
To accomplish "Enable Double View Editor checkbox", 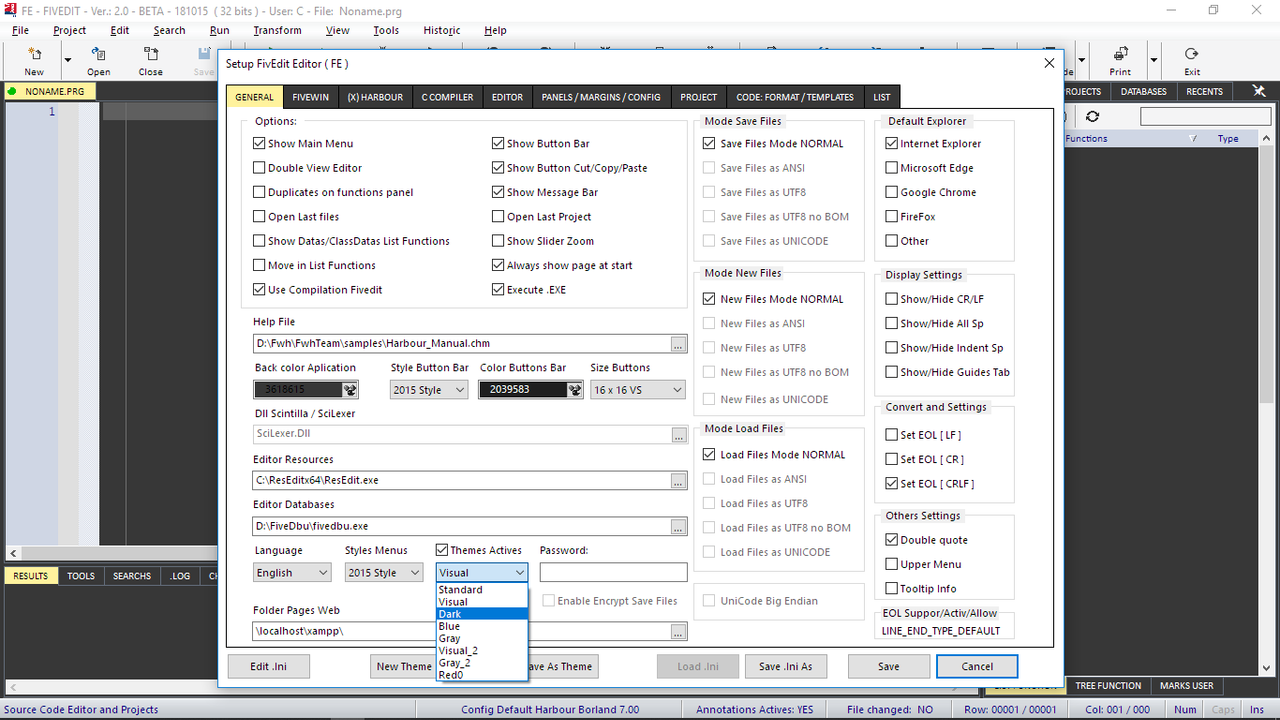I will [x=259, y=168].
